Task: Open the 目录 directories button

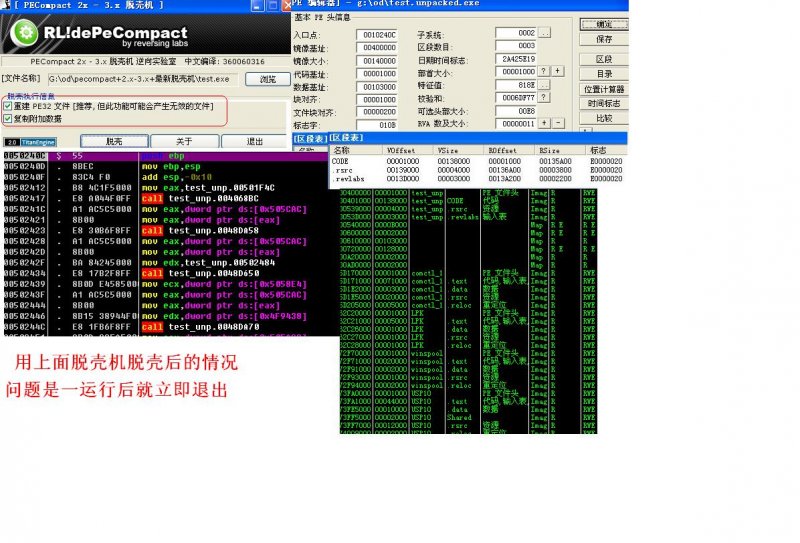Action: tap(604, 74)
